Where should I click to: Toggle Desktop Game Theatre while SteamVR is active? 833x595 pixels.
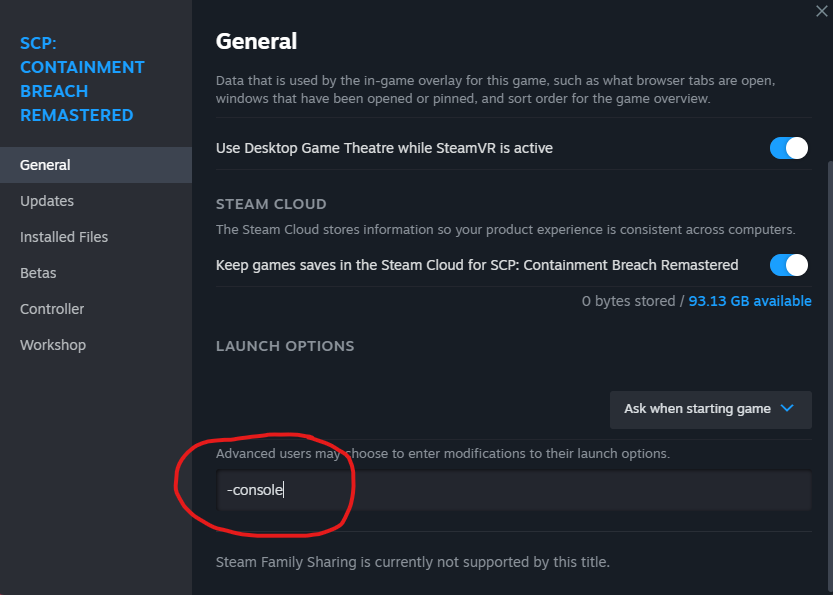[788, 148]
